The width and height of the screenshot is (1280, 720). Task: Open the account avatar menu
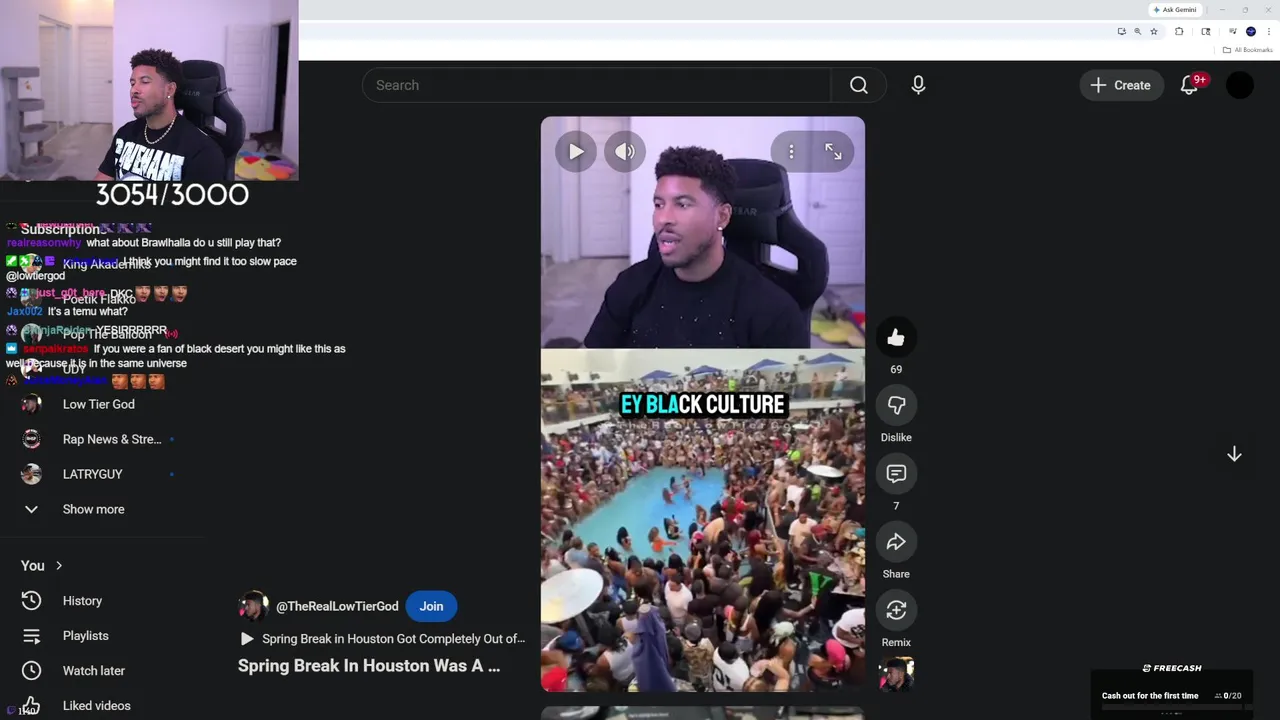[x=1240, y=85]
